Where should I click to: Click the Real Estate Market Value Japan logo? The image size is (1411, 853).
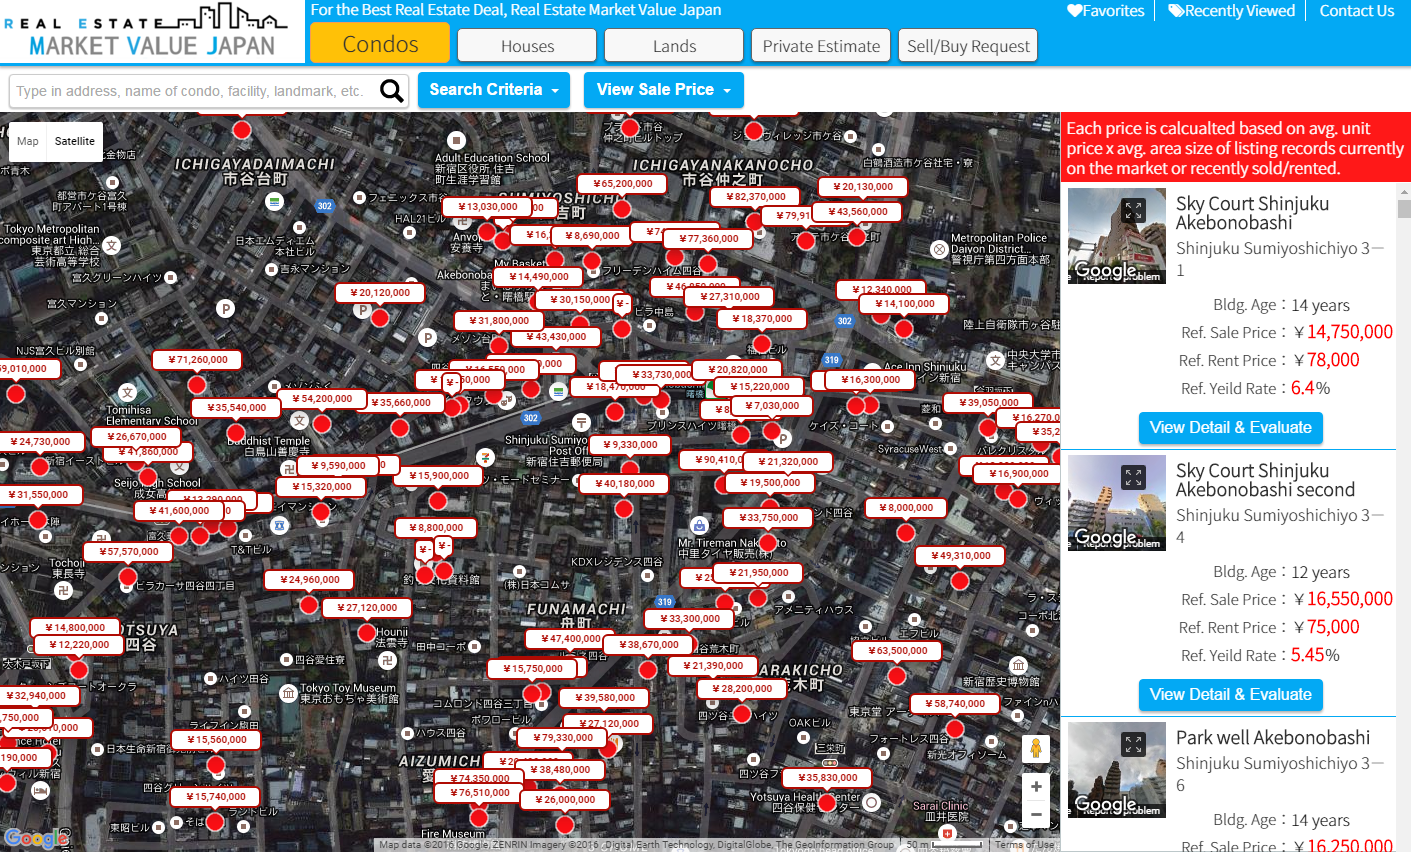tap(150, 32)
